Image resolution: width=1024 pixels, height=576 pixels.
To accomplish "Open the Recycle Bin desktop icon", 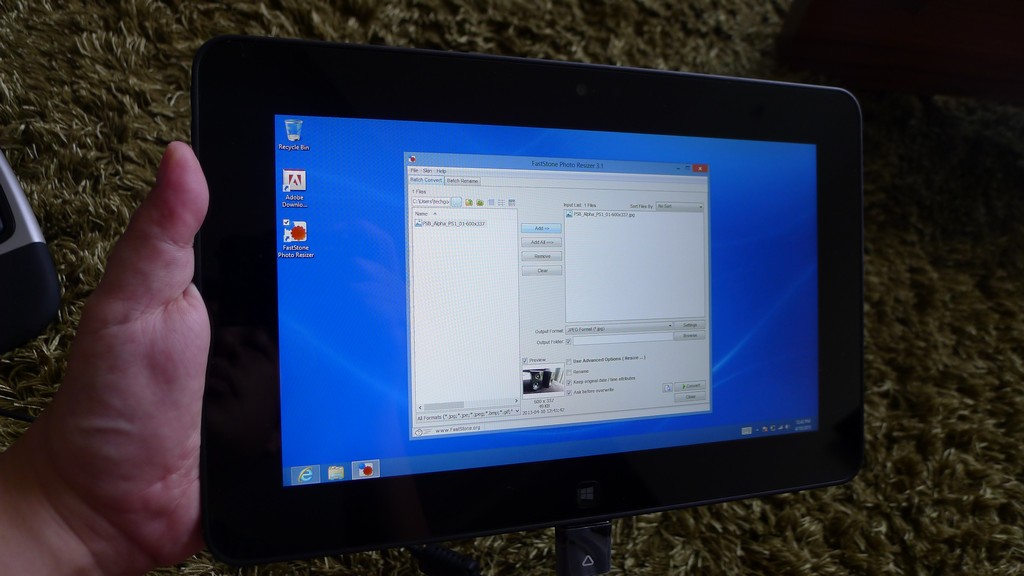I will (x=293, y=132).
